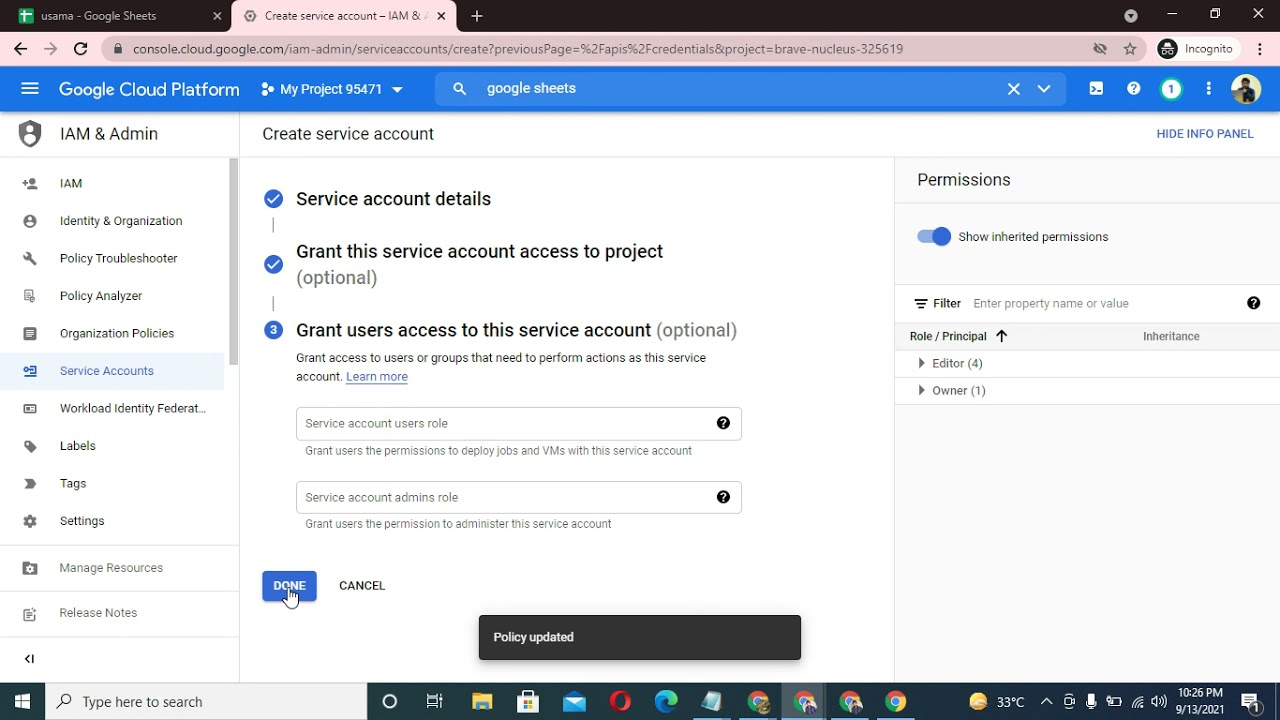The image size is (1280, 720).
Task: Click the Windows taskbar search box
Action: 207,701
